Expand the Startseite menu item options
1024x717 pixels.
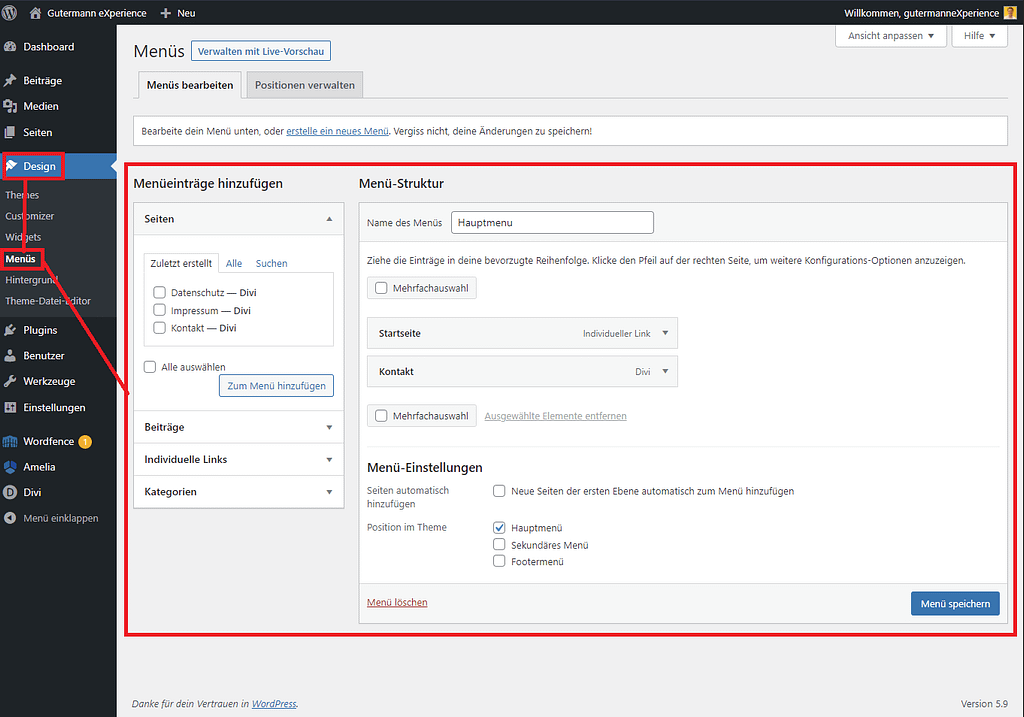click(x=665, y=333)
